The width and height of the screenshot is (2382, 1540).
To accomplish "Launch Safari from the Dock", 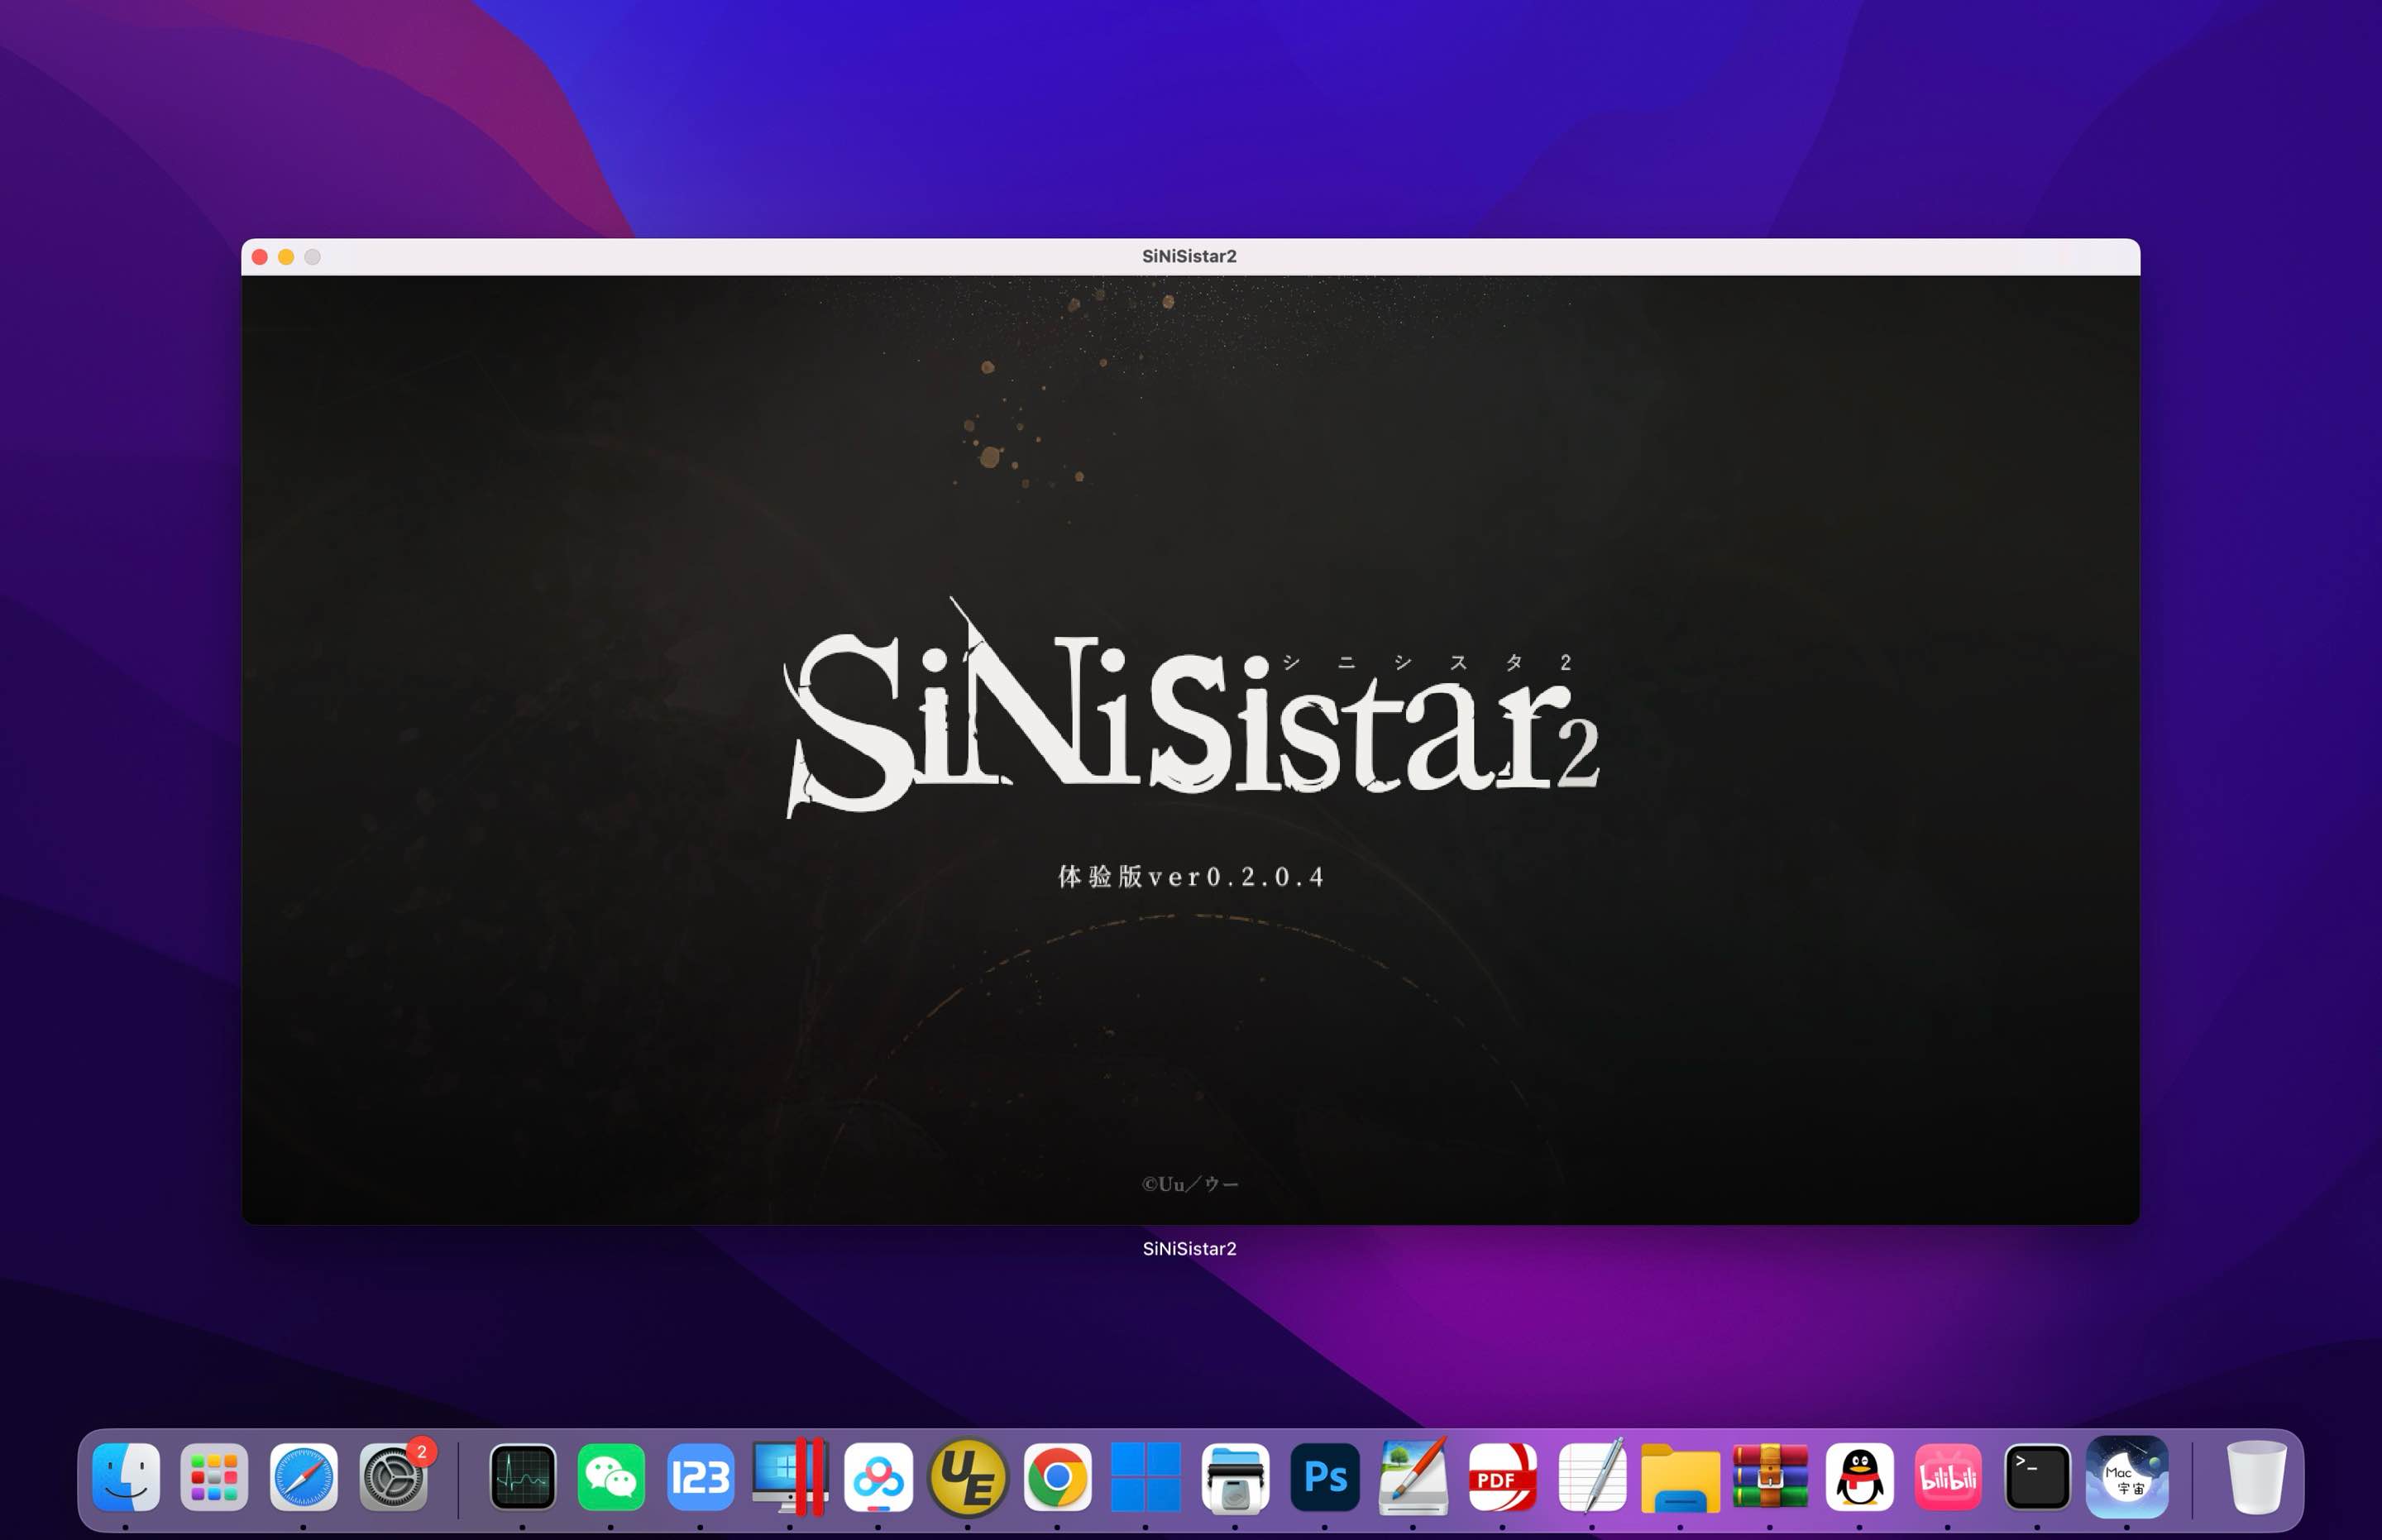I will [303, 1477].
